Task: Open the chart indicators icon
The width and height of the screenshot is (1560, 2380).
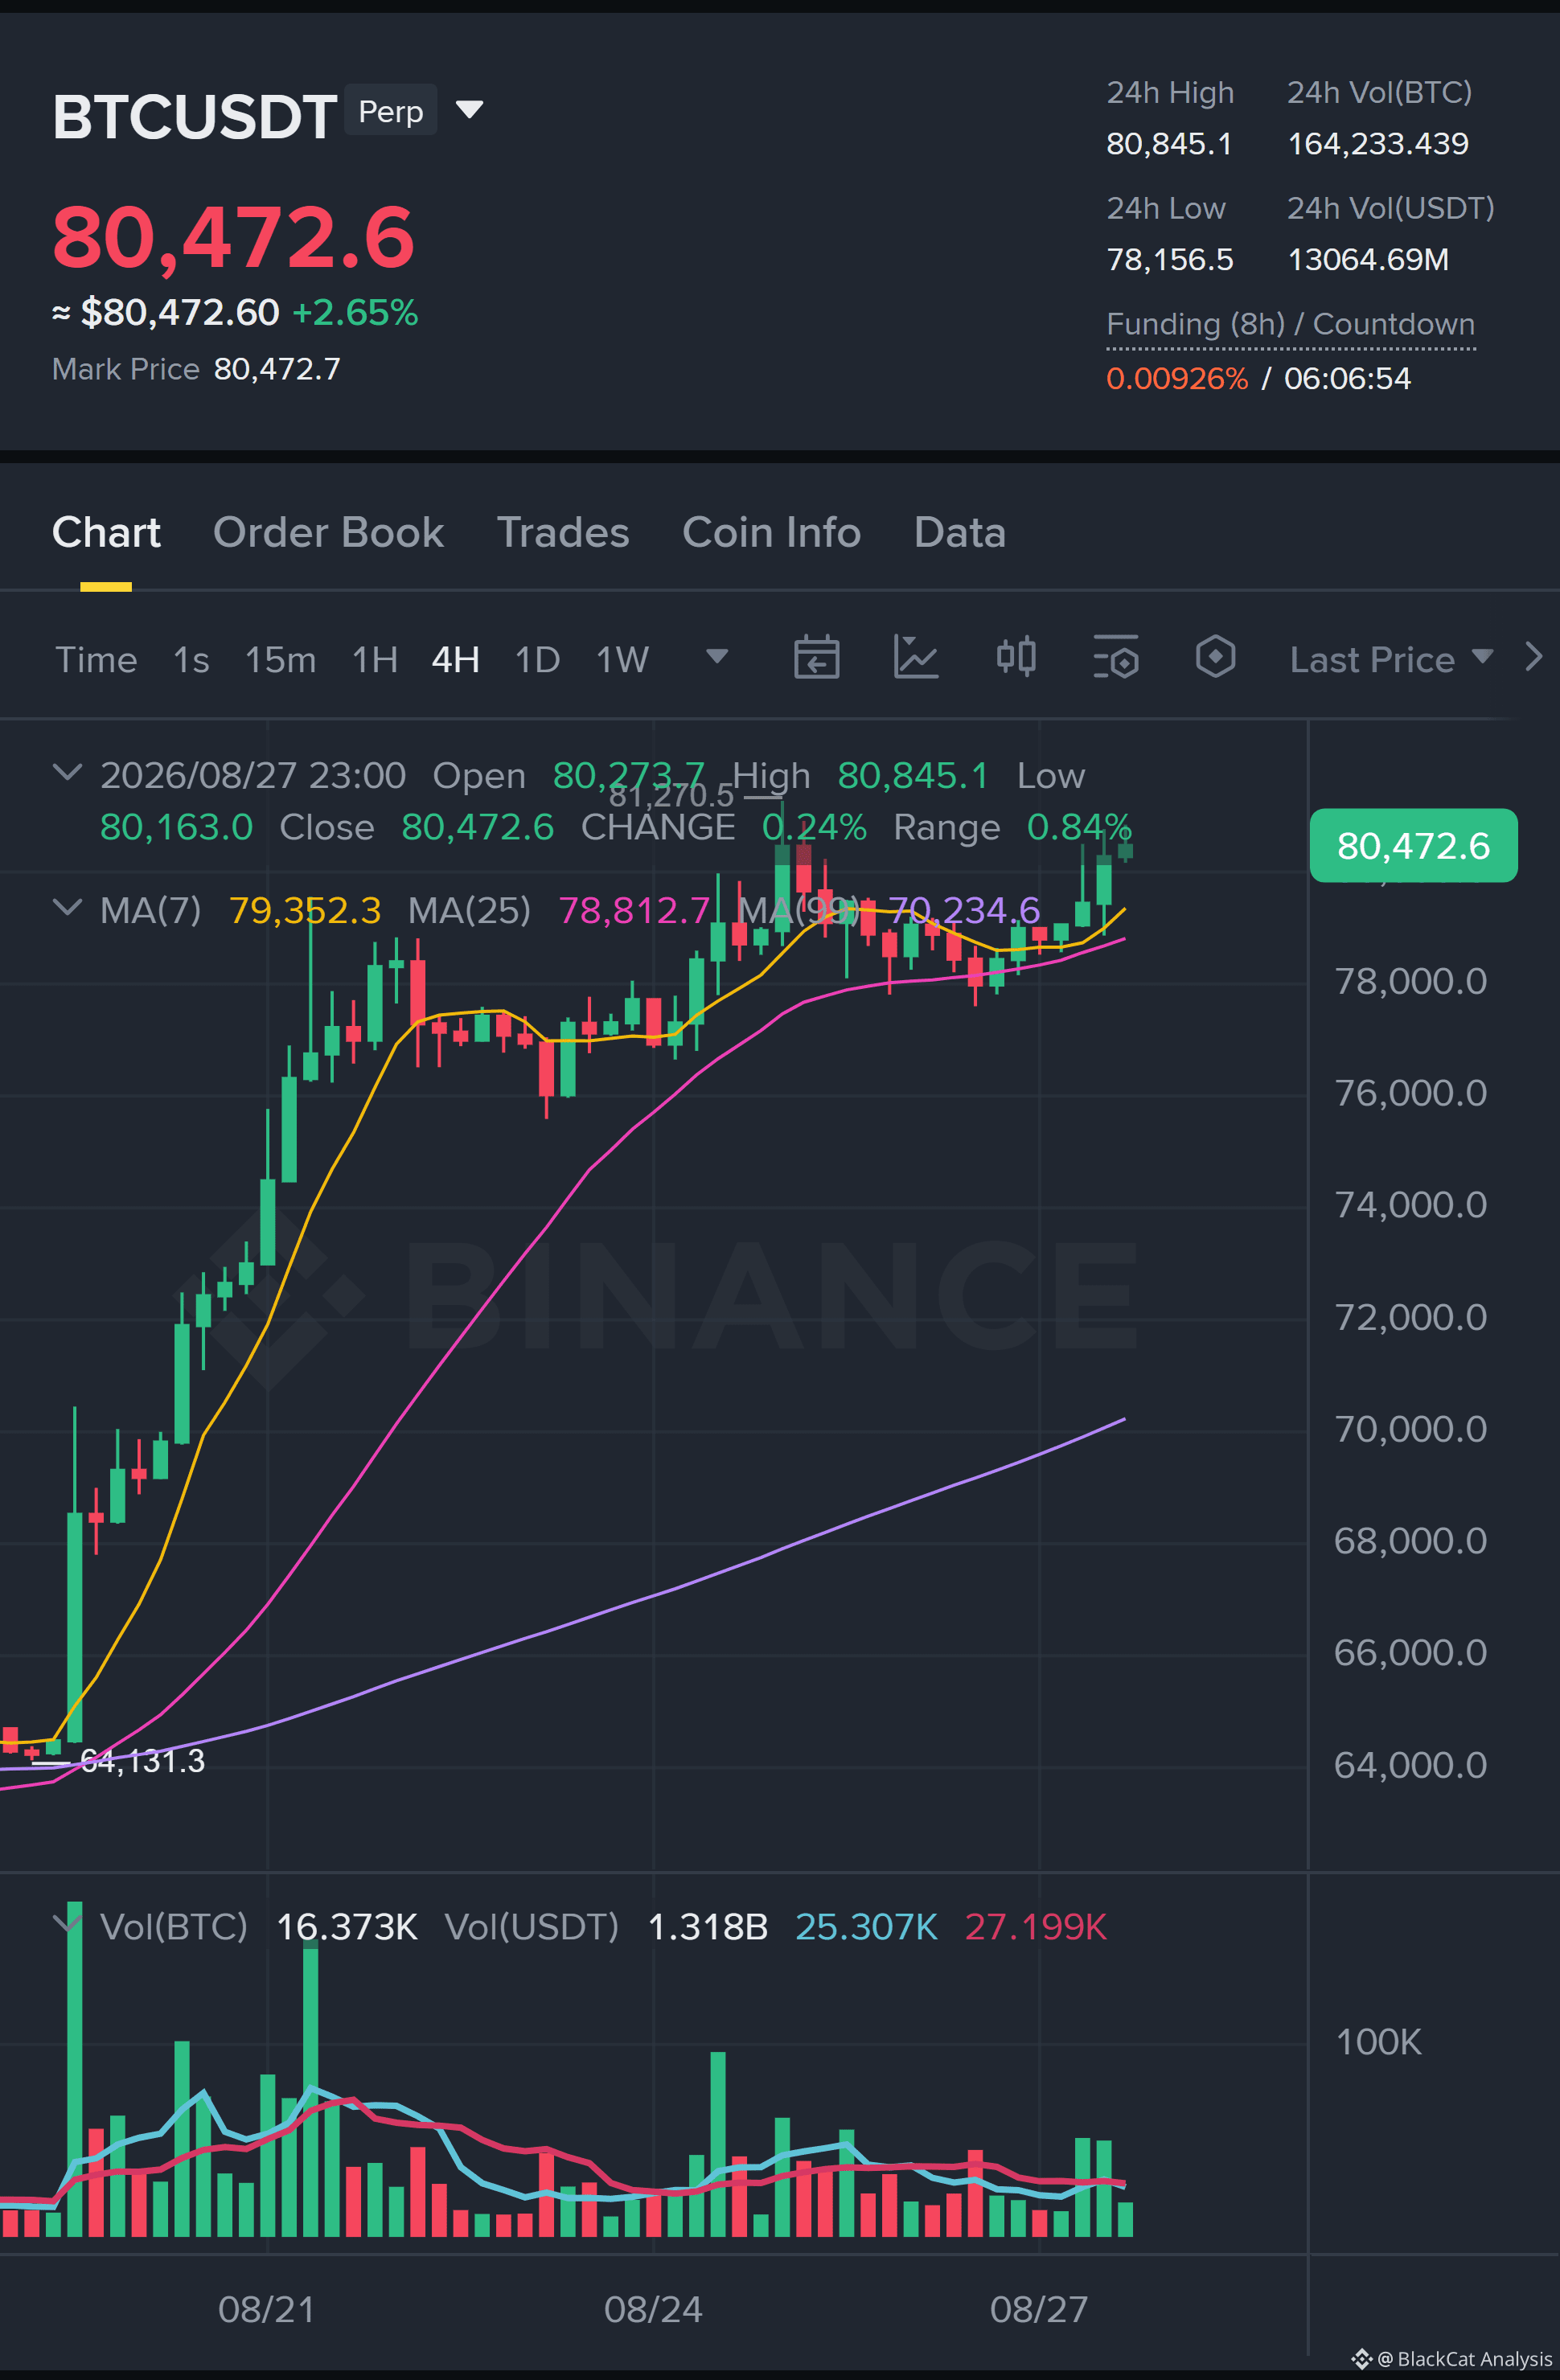Action: [x=916, y=658]
